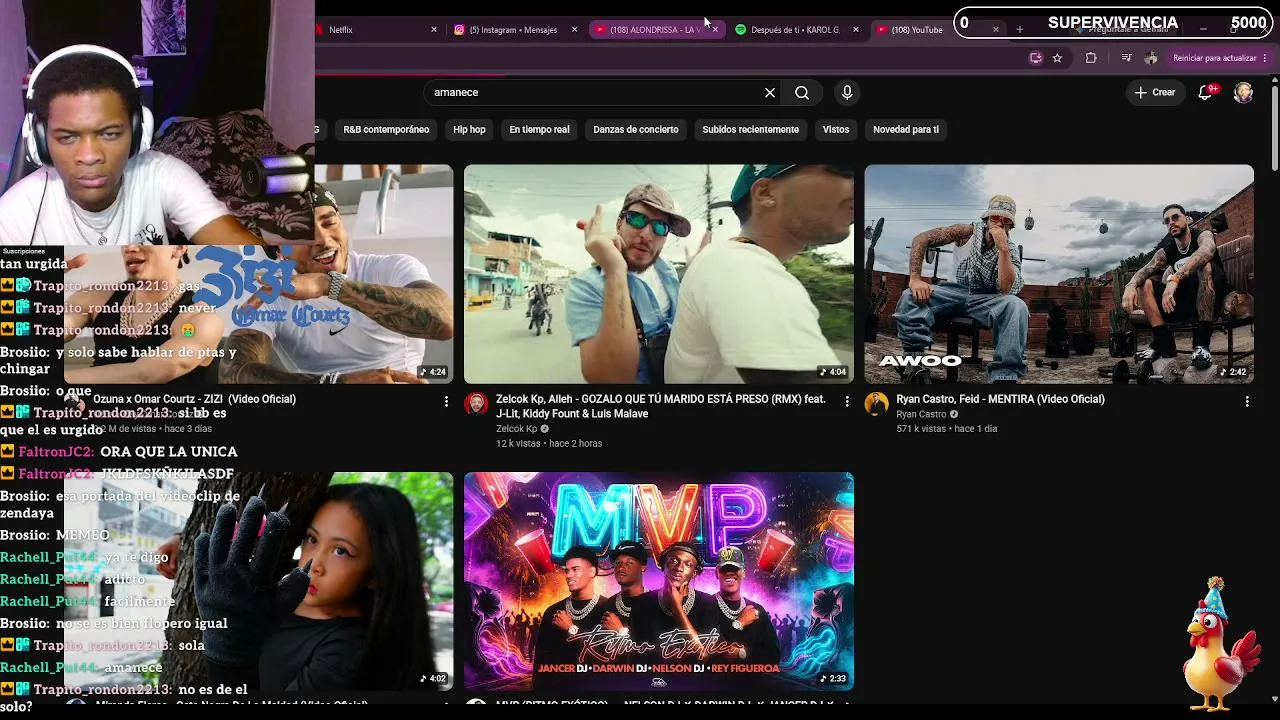
Task: Open YouTube notifications bell
Action: [1207, 92]
